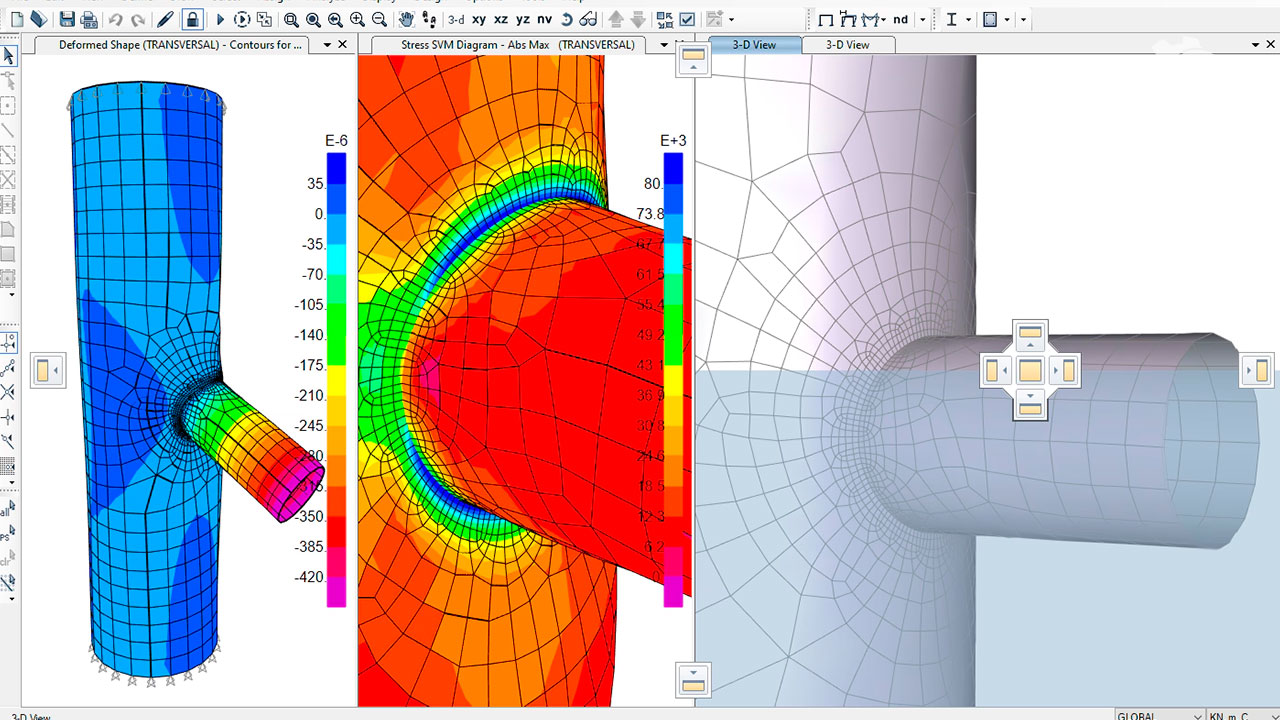The height and width of the screenshot is (720, 1280).
Task: Click the glasses Perspective Toggle icon
Action: [x=588, y=19]
